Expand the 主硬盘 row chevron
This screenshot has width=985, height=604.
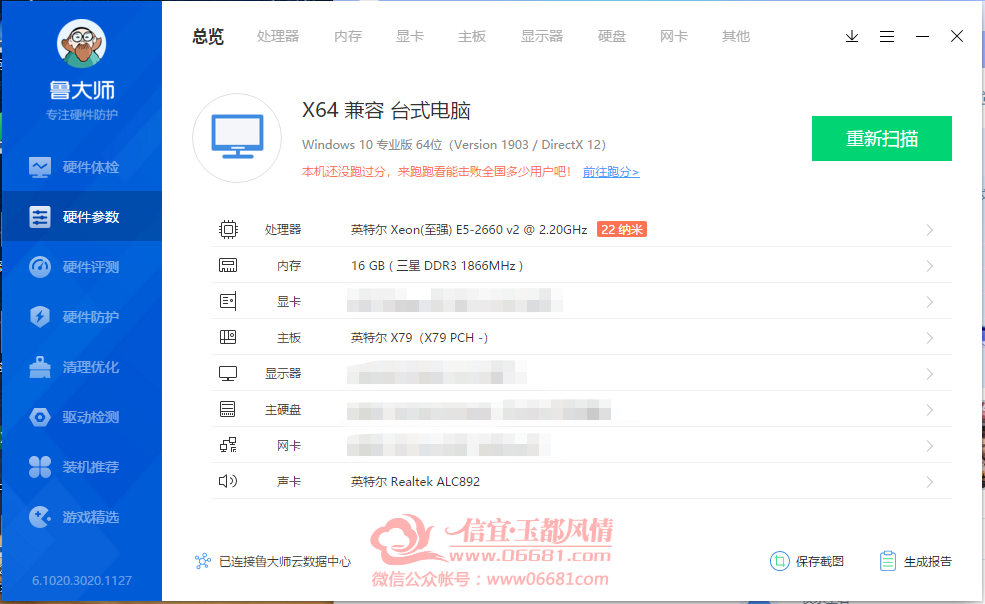pyautogui.click(x=930, y=410)
